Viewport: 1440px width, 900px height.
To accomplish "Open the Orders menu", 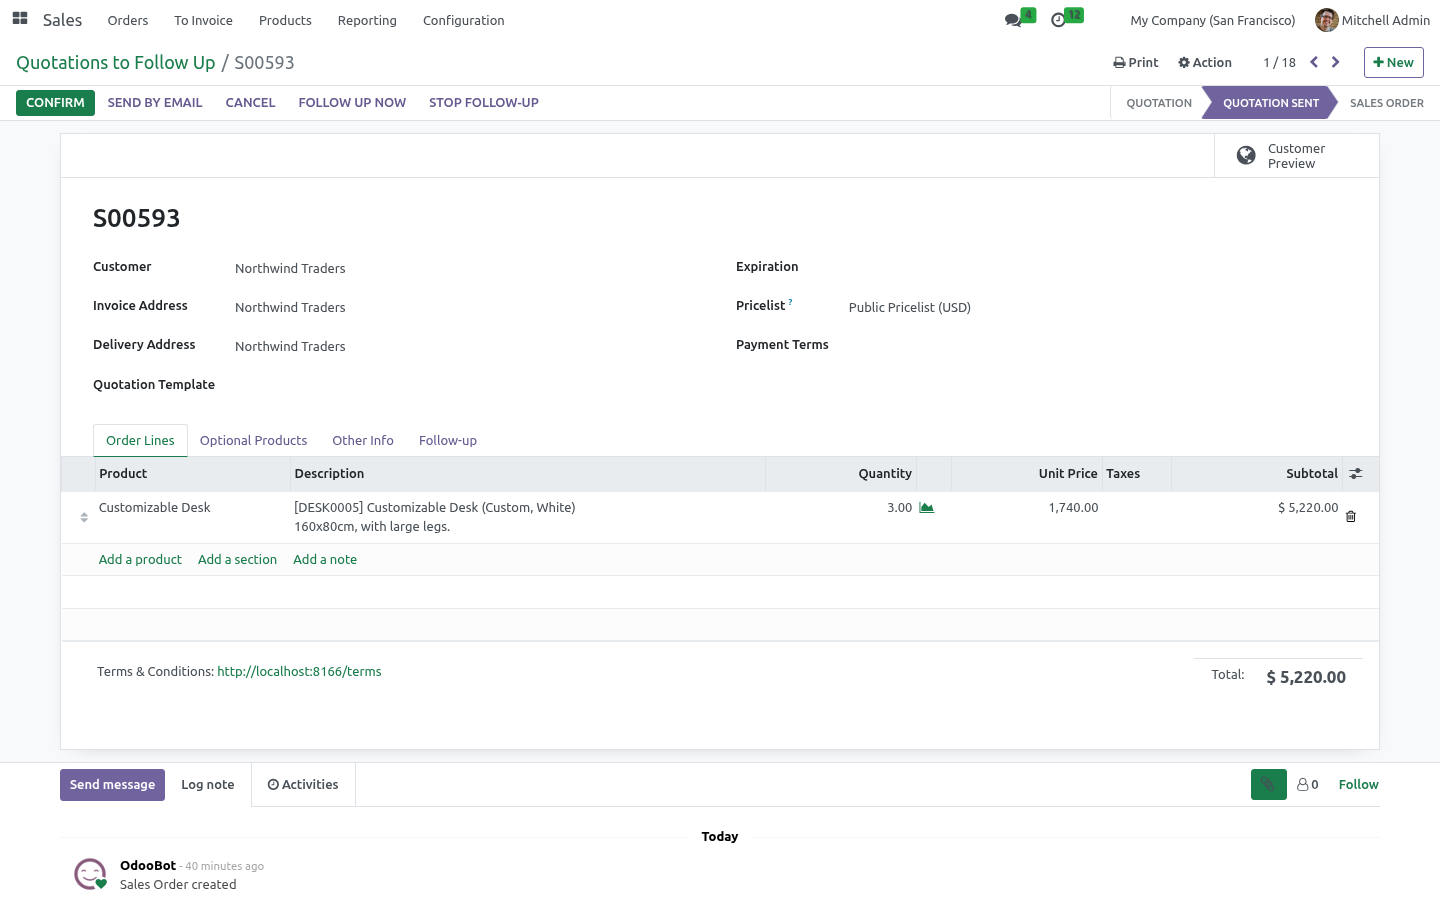I will pos(128,20).
